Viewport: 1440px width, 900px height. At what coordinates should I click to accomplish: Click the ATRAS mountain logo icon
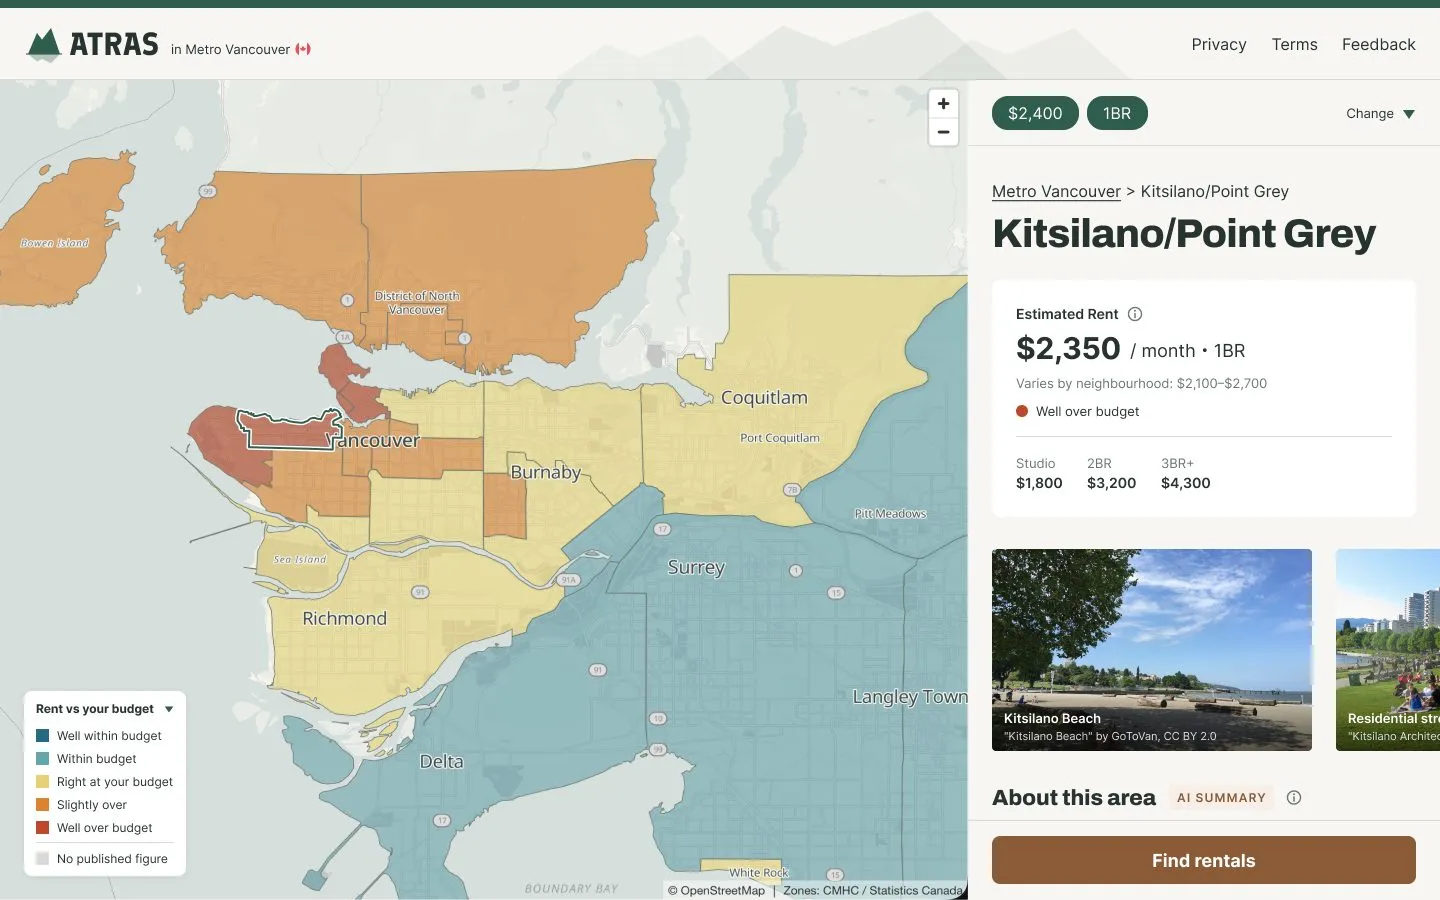pyautogui.click(x=44, y=45)
